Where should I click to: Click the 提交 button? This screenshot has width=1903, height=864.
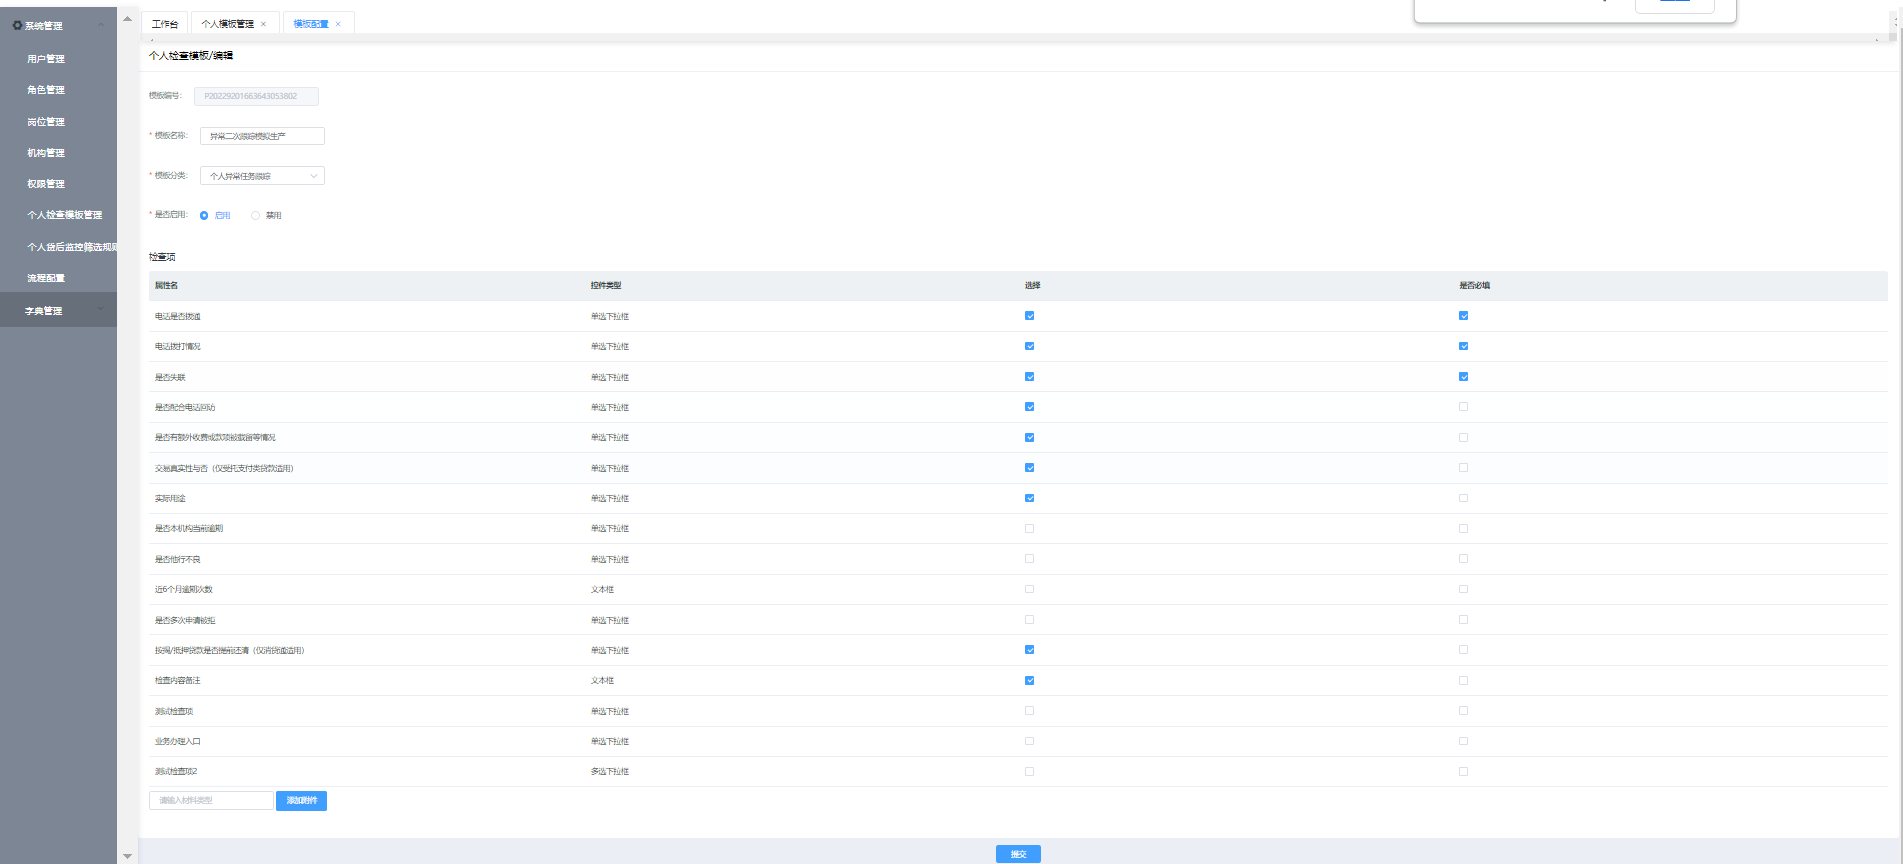1018,854
